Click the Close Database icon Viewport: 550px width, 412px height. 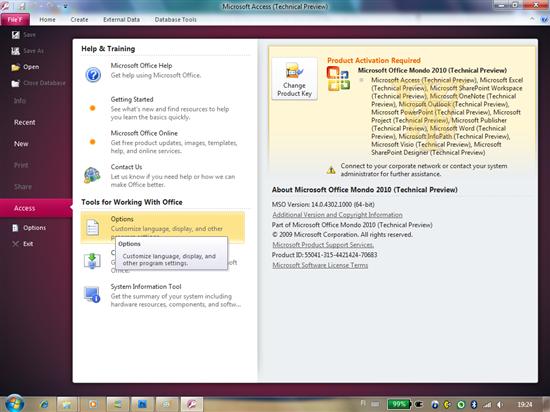pyautogui.click(x=15, y=83)
